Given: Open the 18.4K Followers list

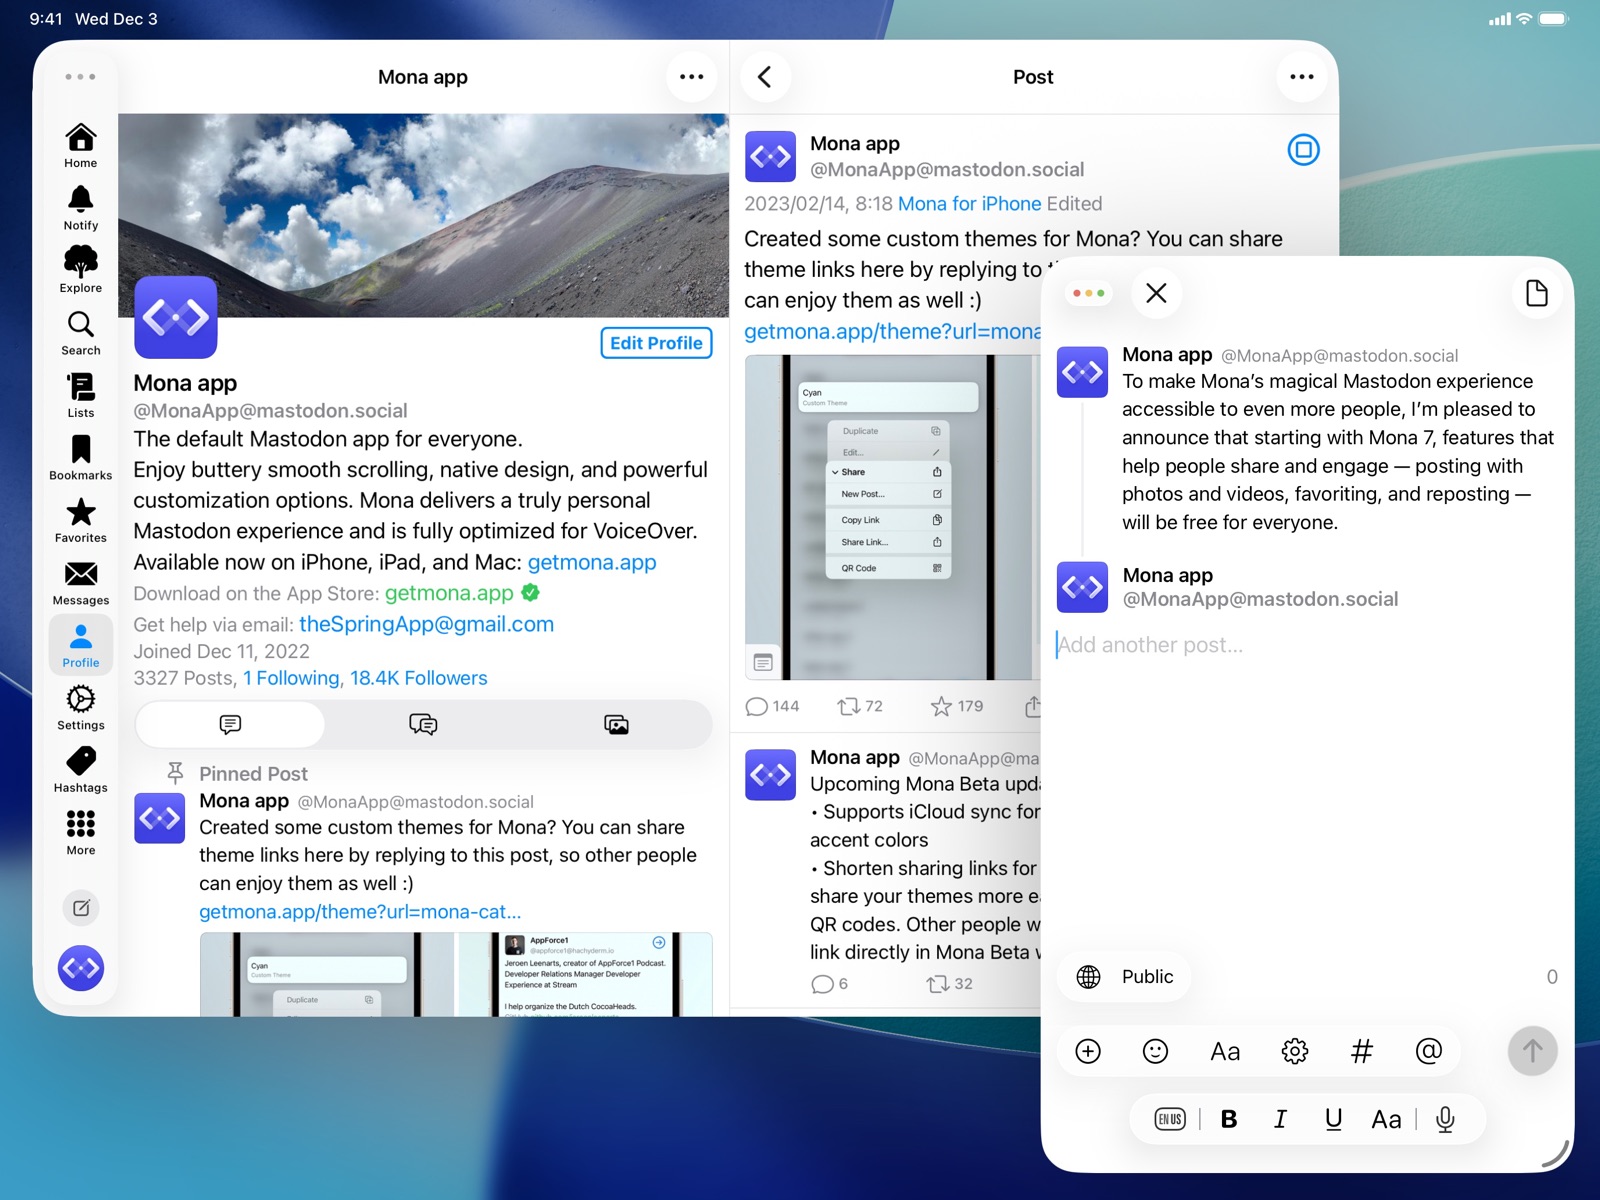Looking at the screenshot, I should tap(419, 678).
